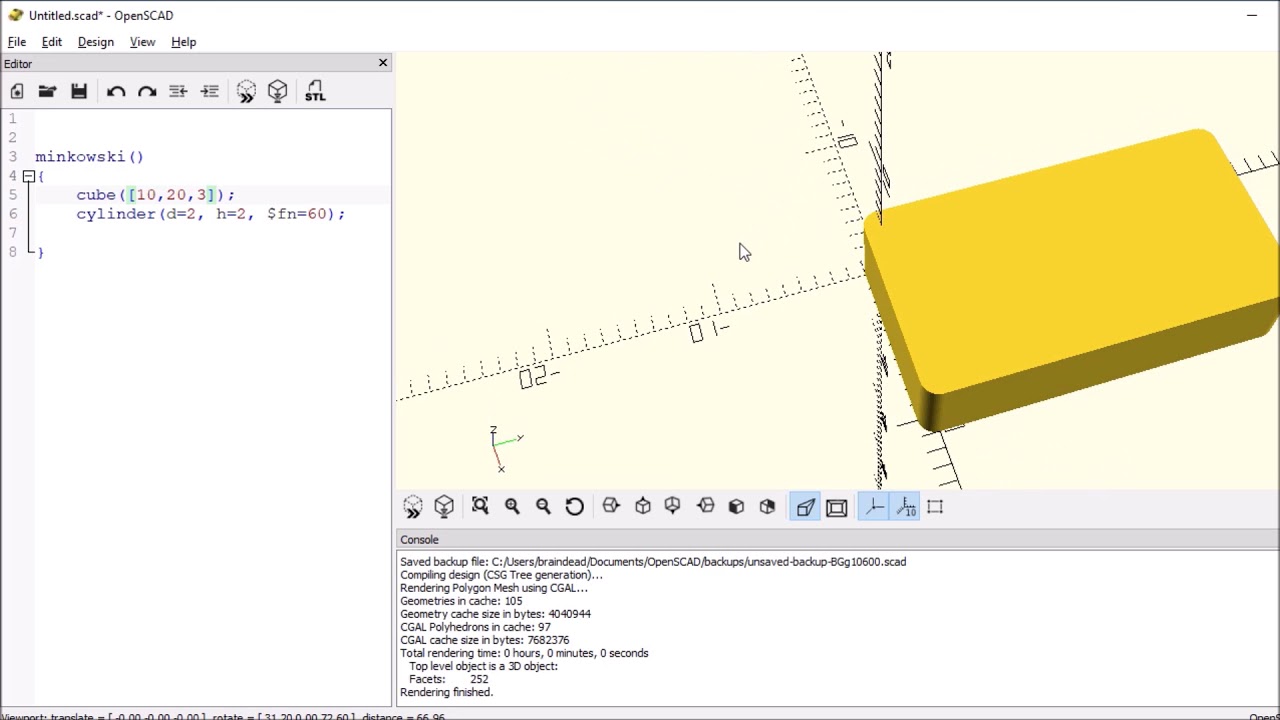The image size is (1280, 720).
Task: Toggle Show Axes
Action: pos(875,507)
